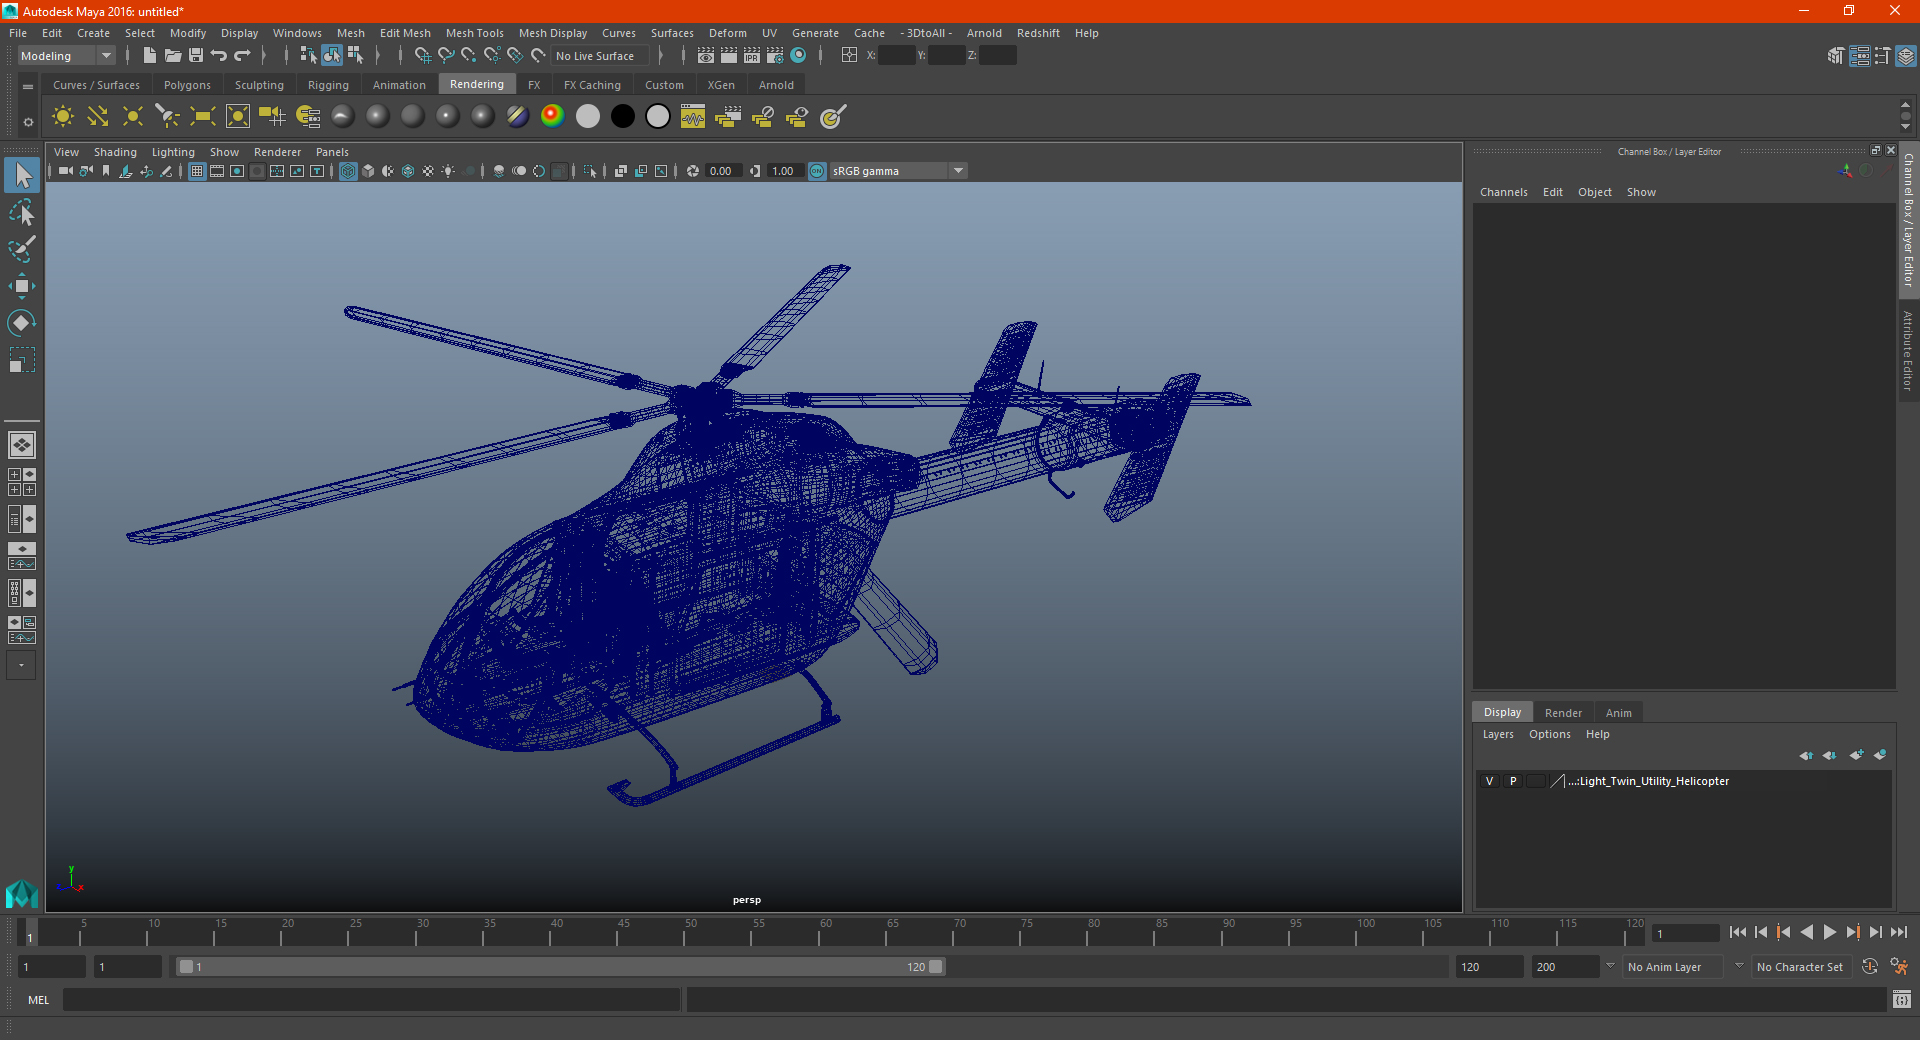Screen dimensions: 1920x1040
Task: Choose the Paint Selection tool
Action: (x=22, y=249)
